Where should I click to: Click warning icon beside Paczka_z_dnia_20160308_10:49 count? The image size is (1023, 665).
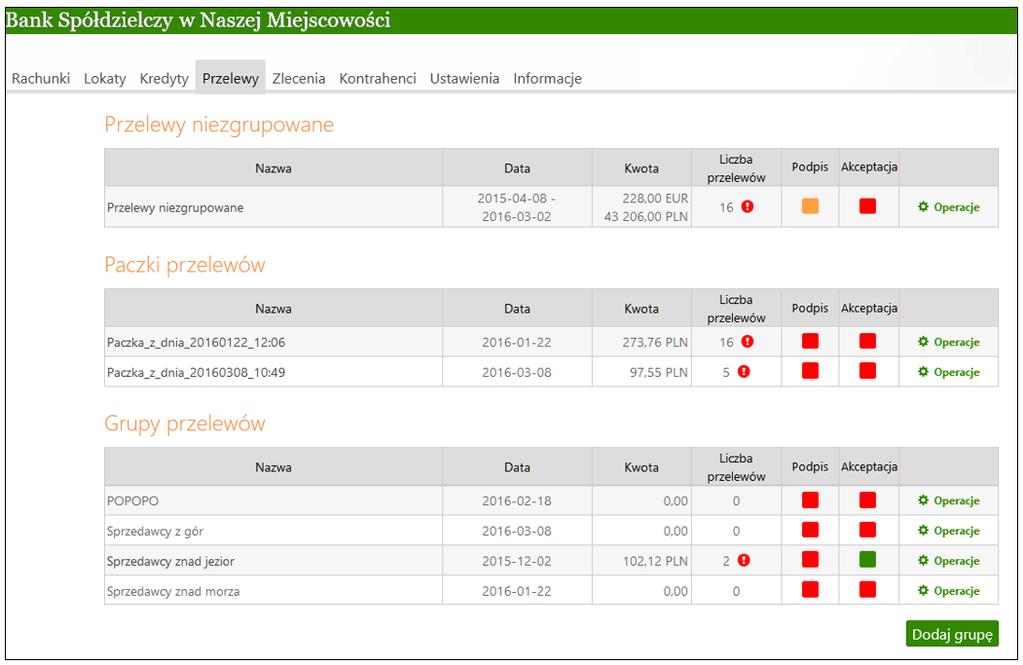tap(744, 371)
